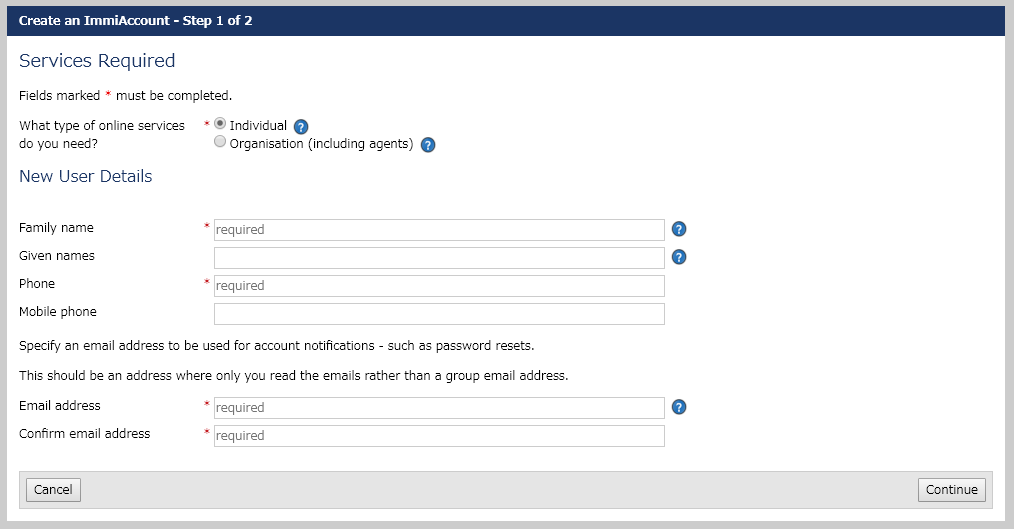Click the Continue button

(x=951, y=490)
